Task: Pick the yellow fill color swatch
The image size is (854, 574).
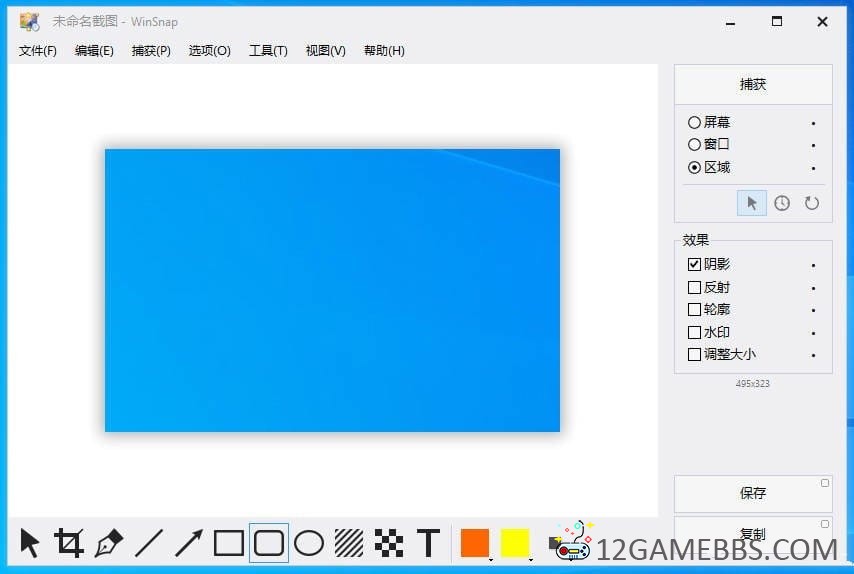Action: pyautogui.click(x=515, y=543)
